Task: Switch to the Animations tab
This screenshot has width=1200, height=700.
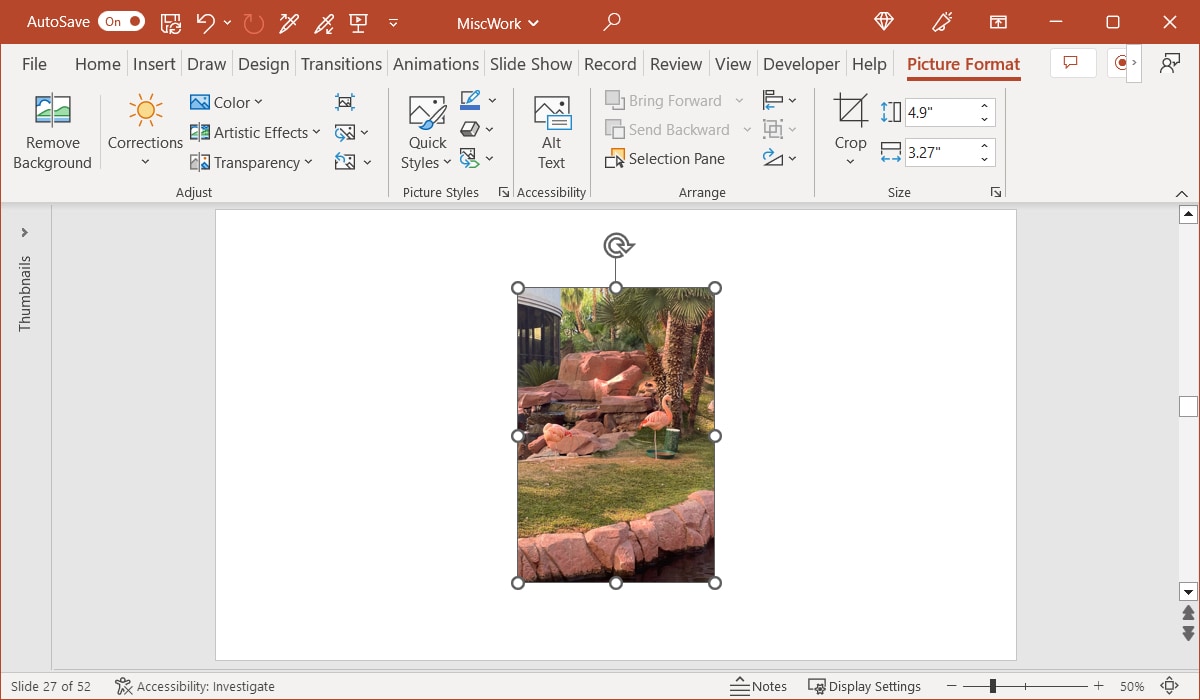Action: pos(436,63)
